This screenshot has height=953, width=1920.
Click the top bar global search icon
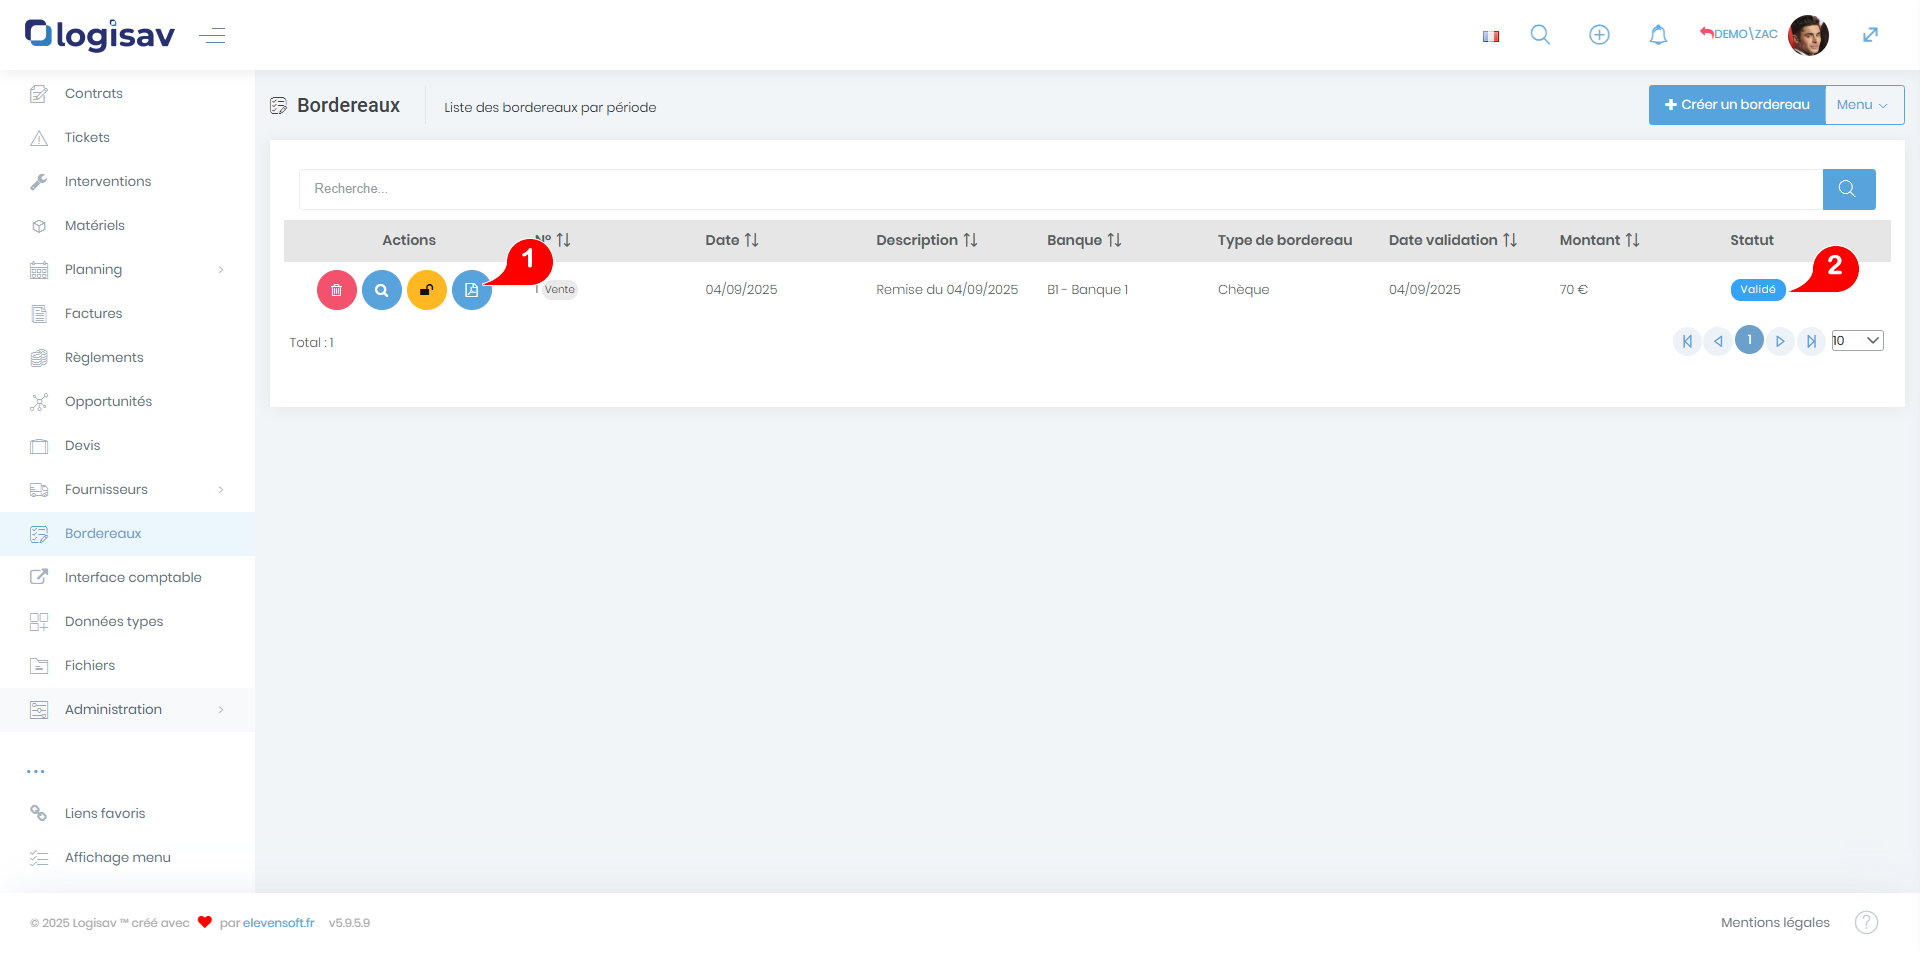[1540, 35]
